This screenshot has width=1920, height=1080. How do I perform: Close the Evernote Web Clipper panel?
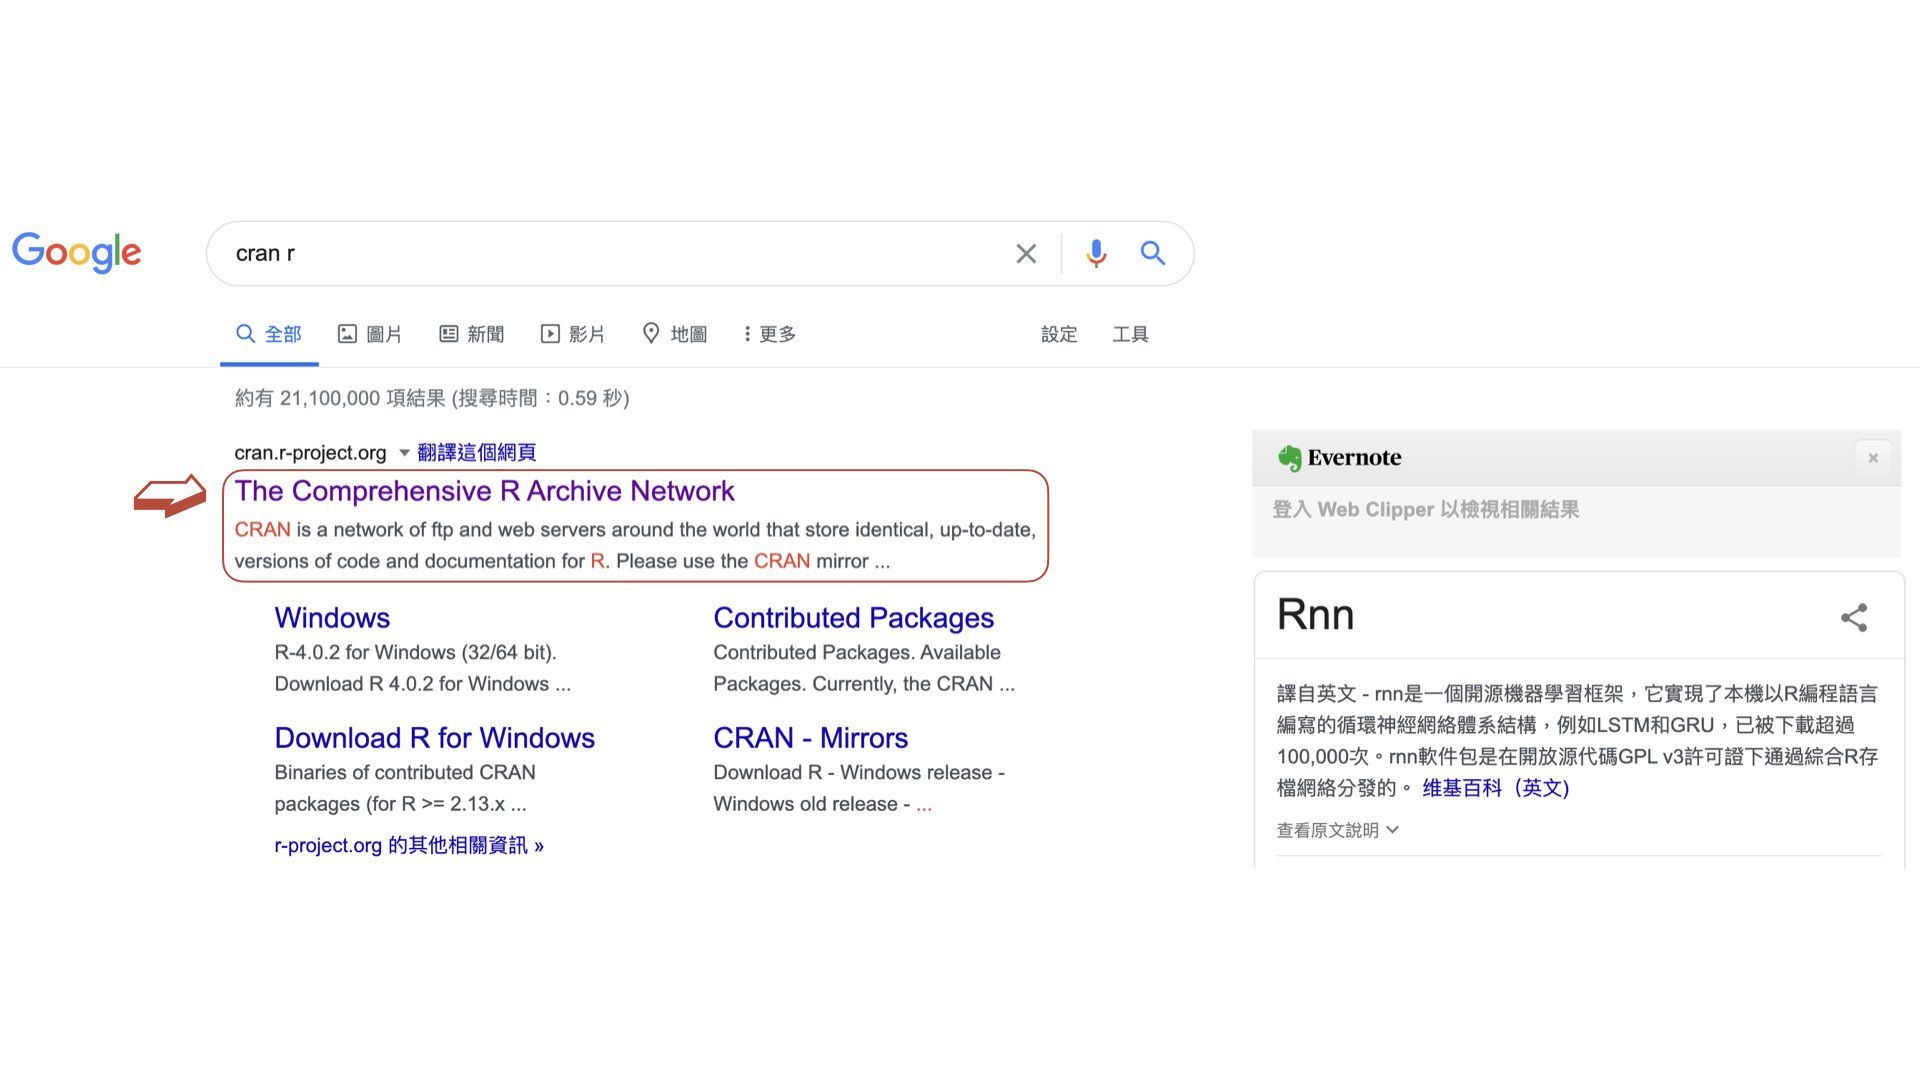(1873, 458)
